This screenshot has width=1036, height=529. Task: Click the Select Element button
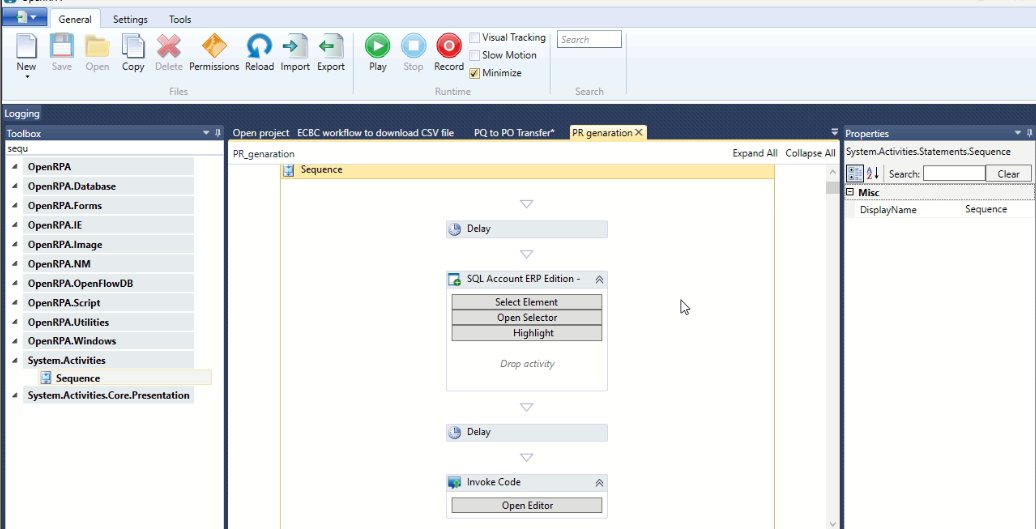coord(527,302)
